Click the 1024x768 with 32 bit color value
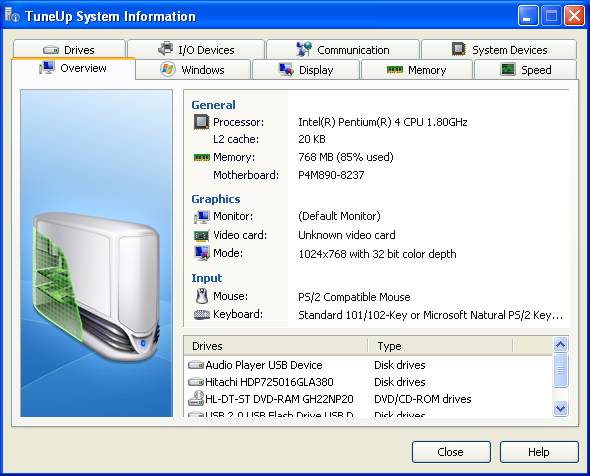Viewport: 590px width, 476px height. point(377,254)
